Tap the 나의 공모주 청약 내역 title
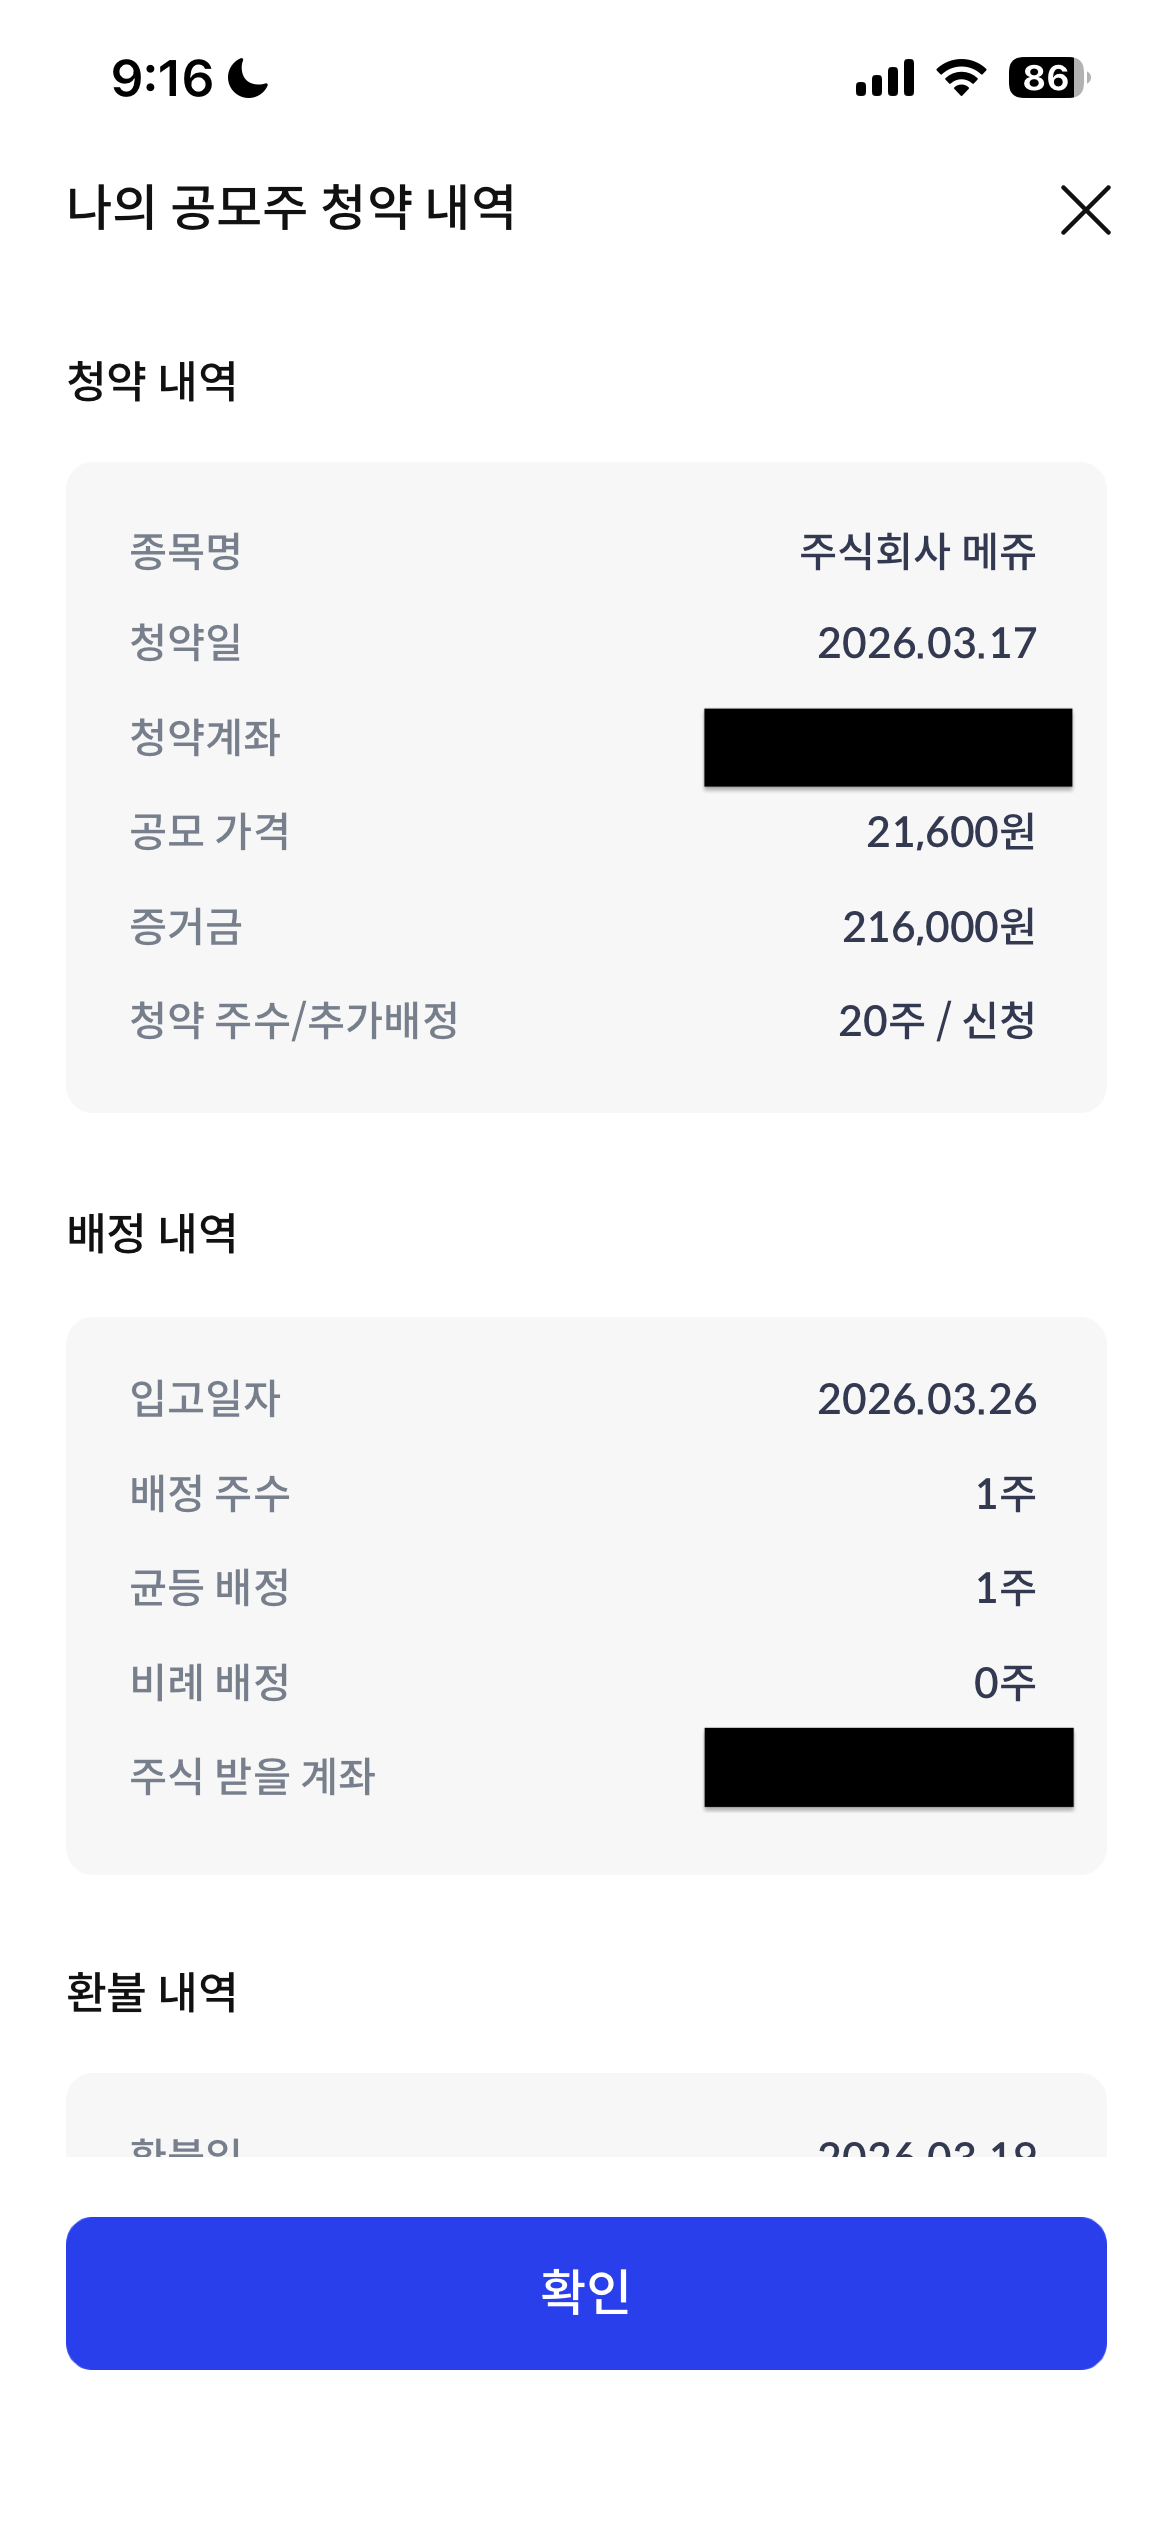Viewport: 1170px width, 2532px height. 291,208
